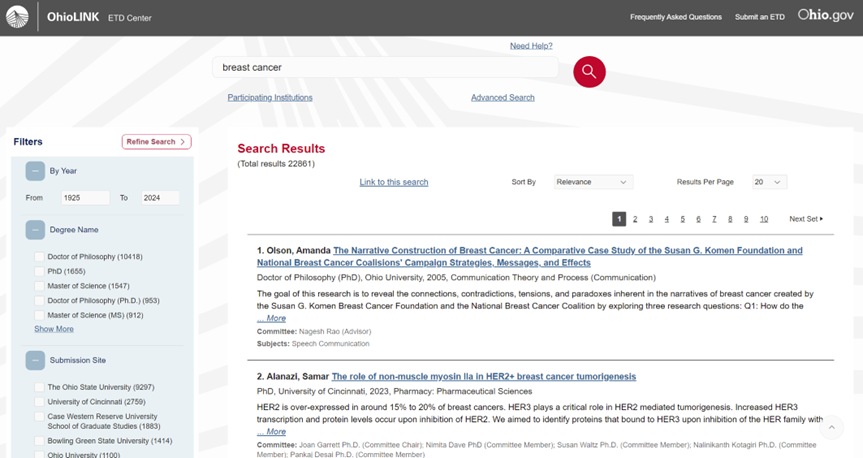Check The Ohio State University (9297) filter

[39, 388]
